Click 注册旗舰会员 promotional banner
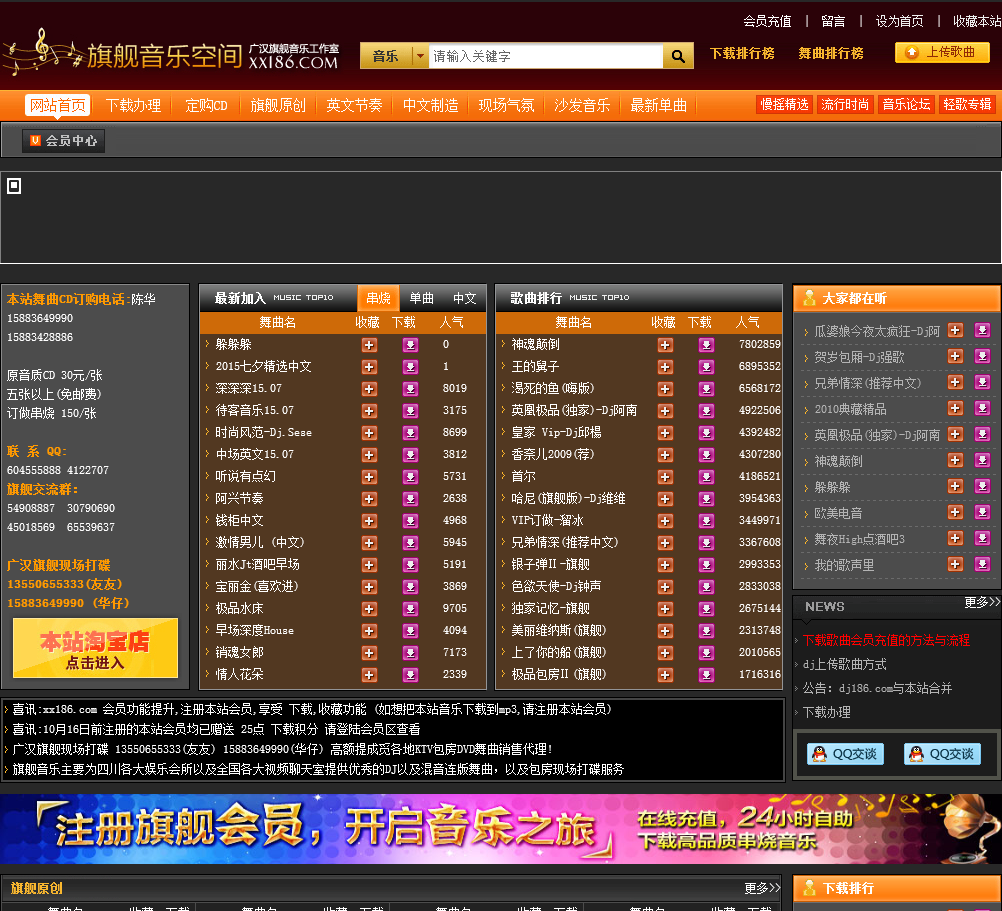Image resolution: width=1002 pixels, height=911 pixels. point(501,829)
